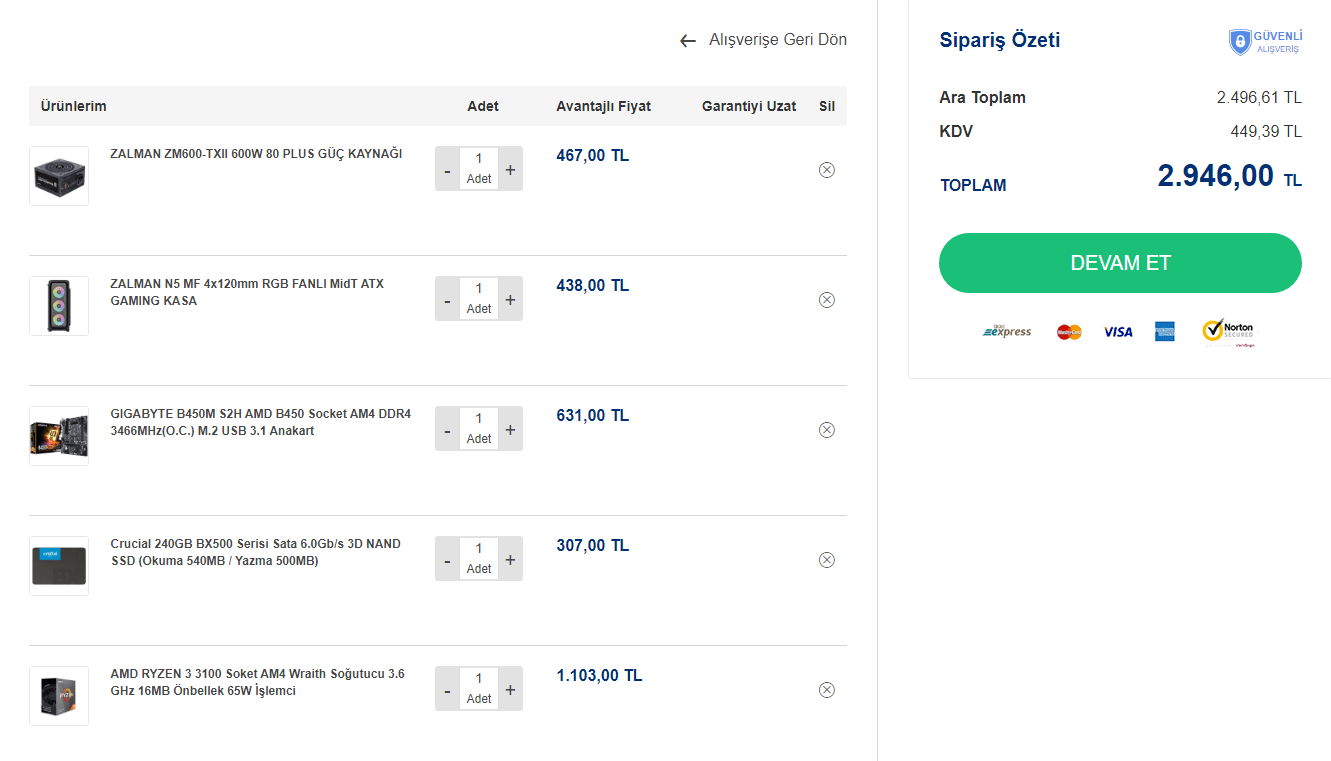Remove AMD RYZEN 3 3100 processor

826,690
